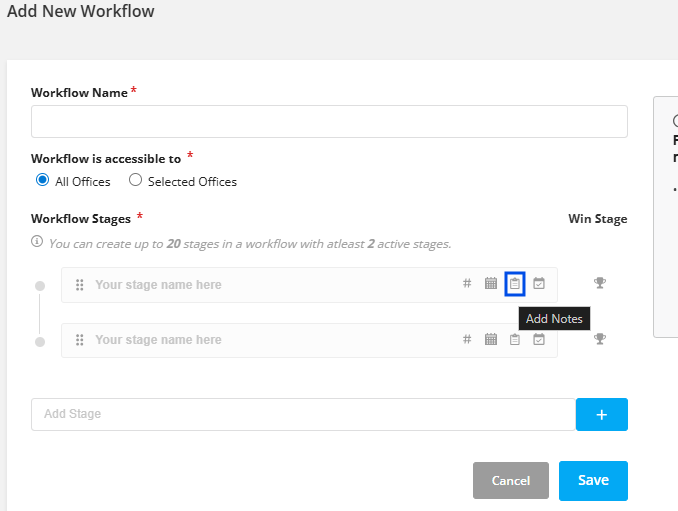
Task: Select the All Offices radio option
Action: 42,181
